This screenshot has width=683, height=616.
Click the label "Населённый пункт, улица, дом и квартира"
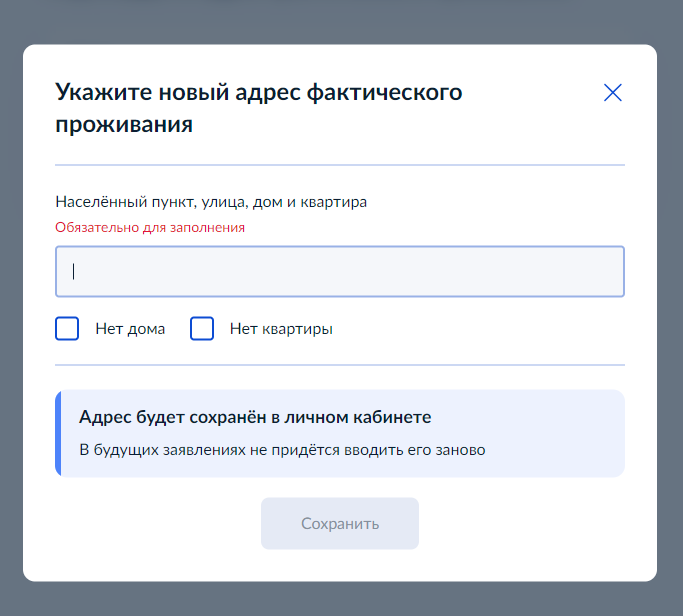(211, 202)
